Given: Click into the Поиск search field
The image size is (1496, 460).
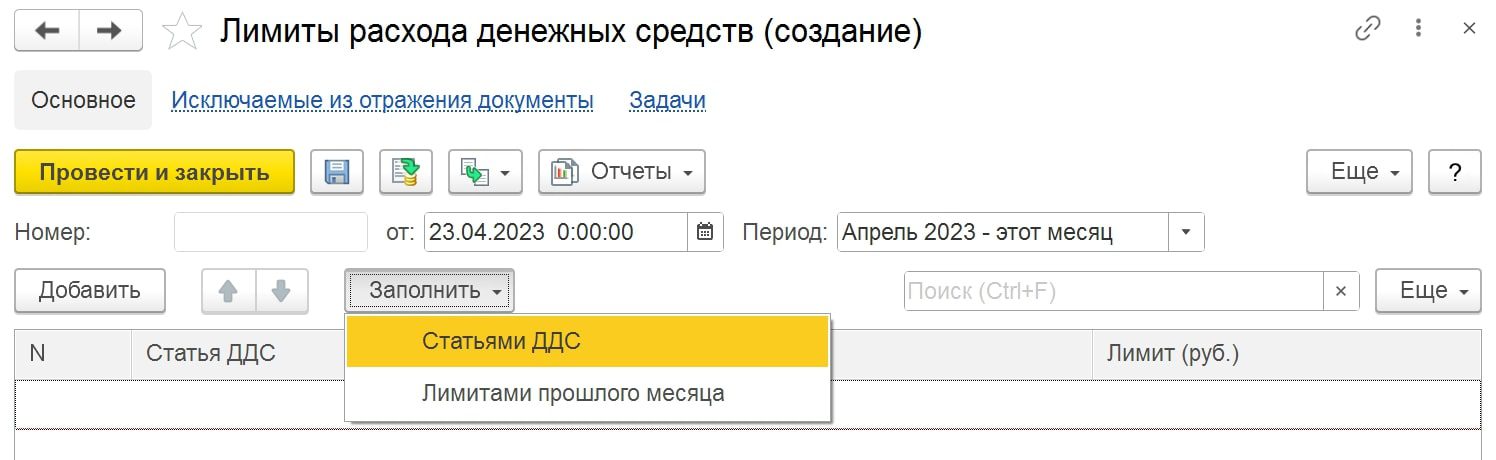Looking at the screenshot, I should (x=1112, y=291).
